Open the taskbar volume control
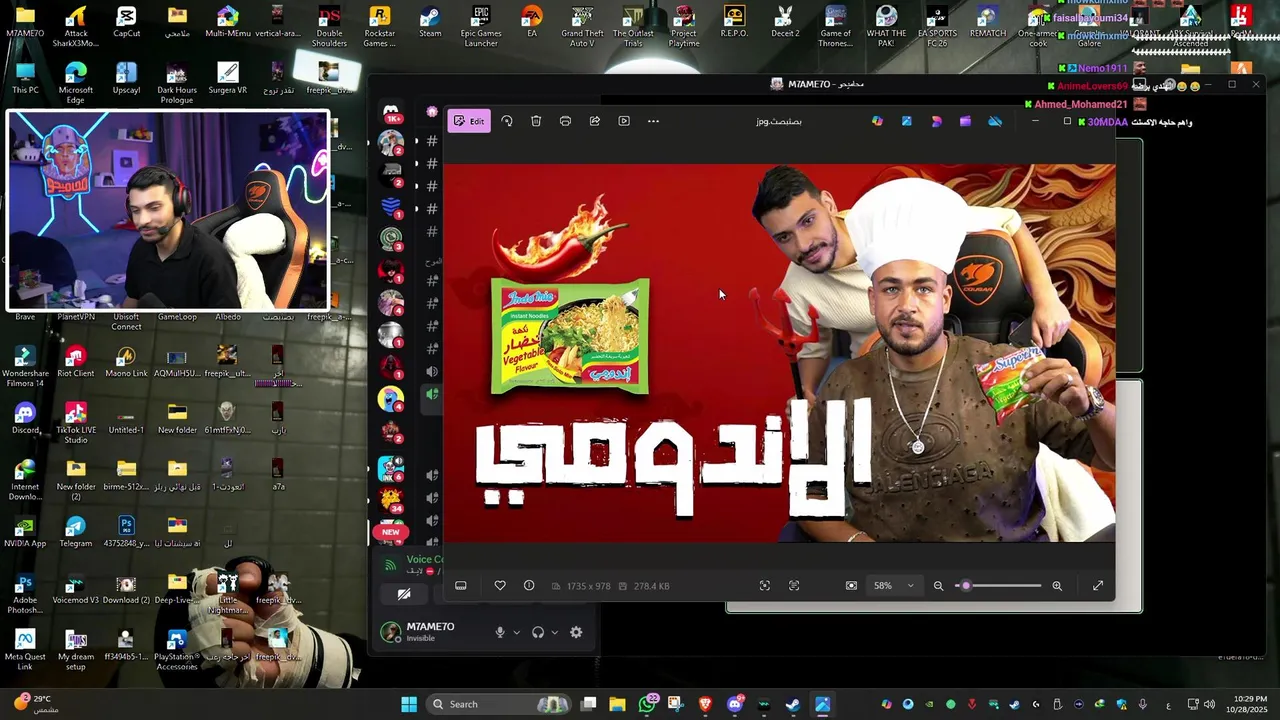This screenshot has width=1280, height=720. (x=1210, y=704)
